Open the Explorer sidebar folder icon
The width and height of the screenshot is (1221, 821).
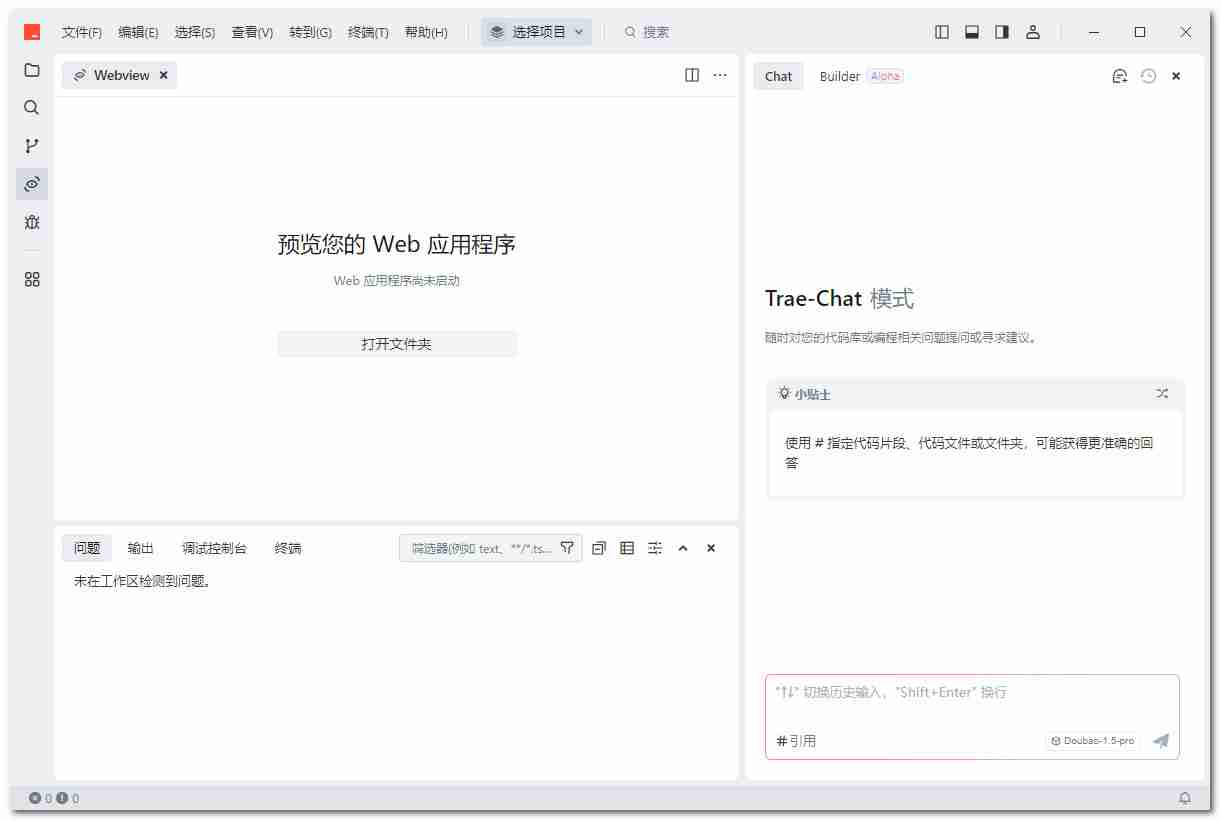tap(31, 70)
